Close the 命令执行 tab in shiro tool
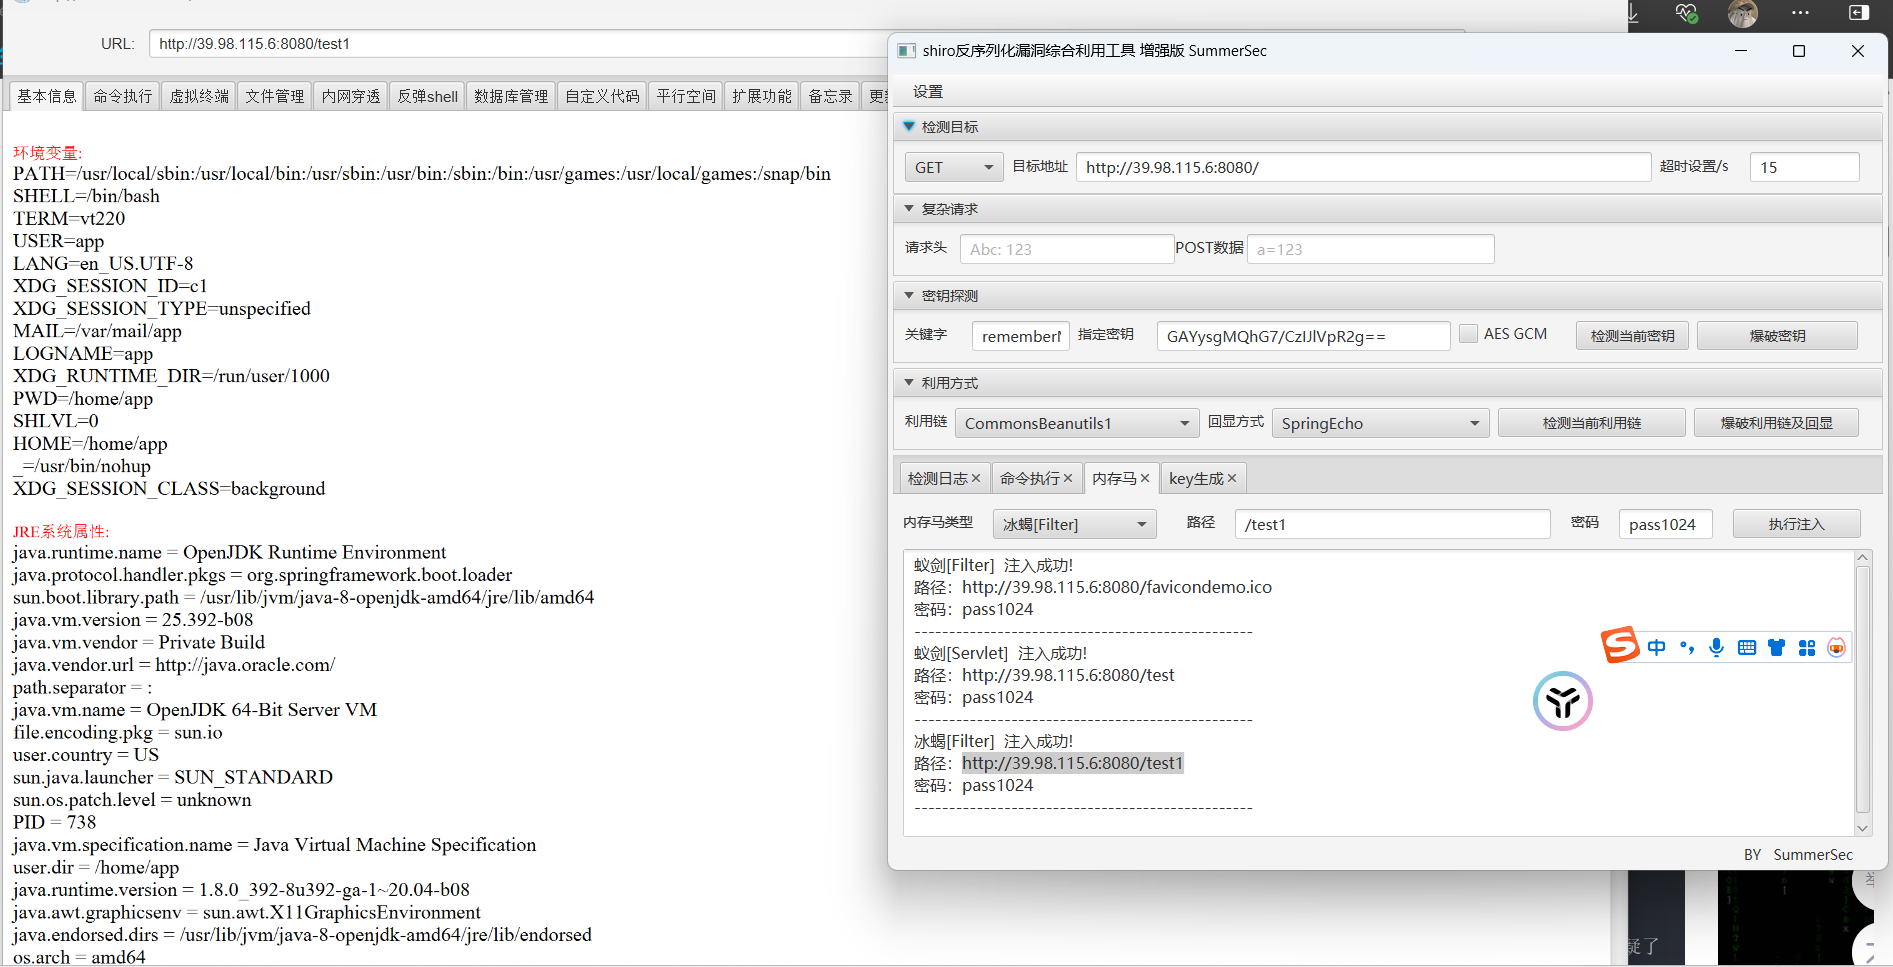The image size is (1893, 967). pyautogui.click(x=1068, y=478)
